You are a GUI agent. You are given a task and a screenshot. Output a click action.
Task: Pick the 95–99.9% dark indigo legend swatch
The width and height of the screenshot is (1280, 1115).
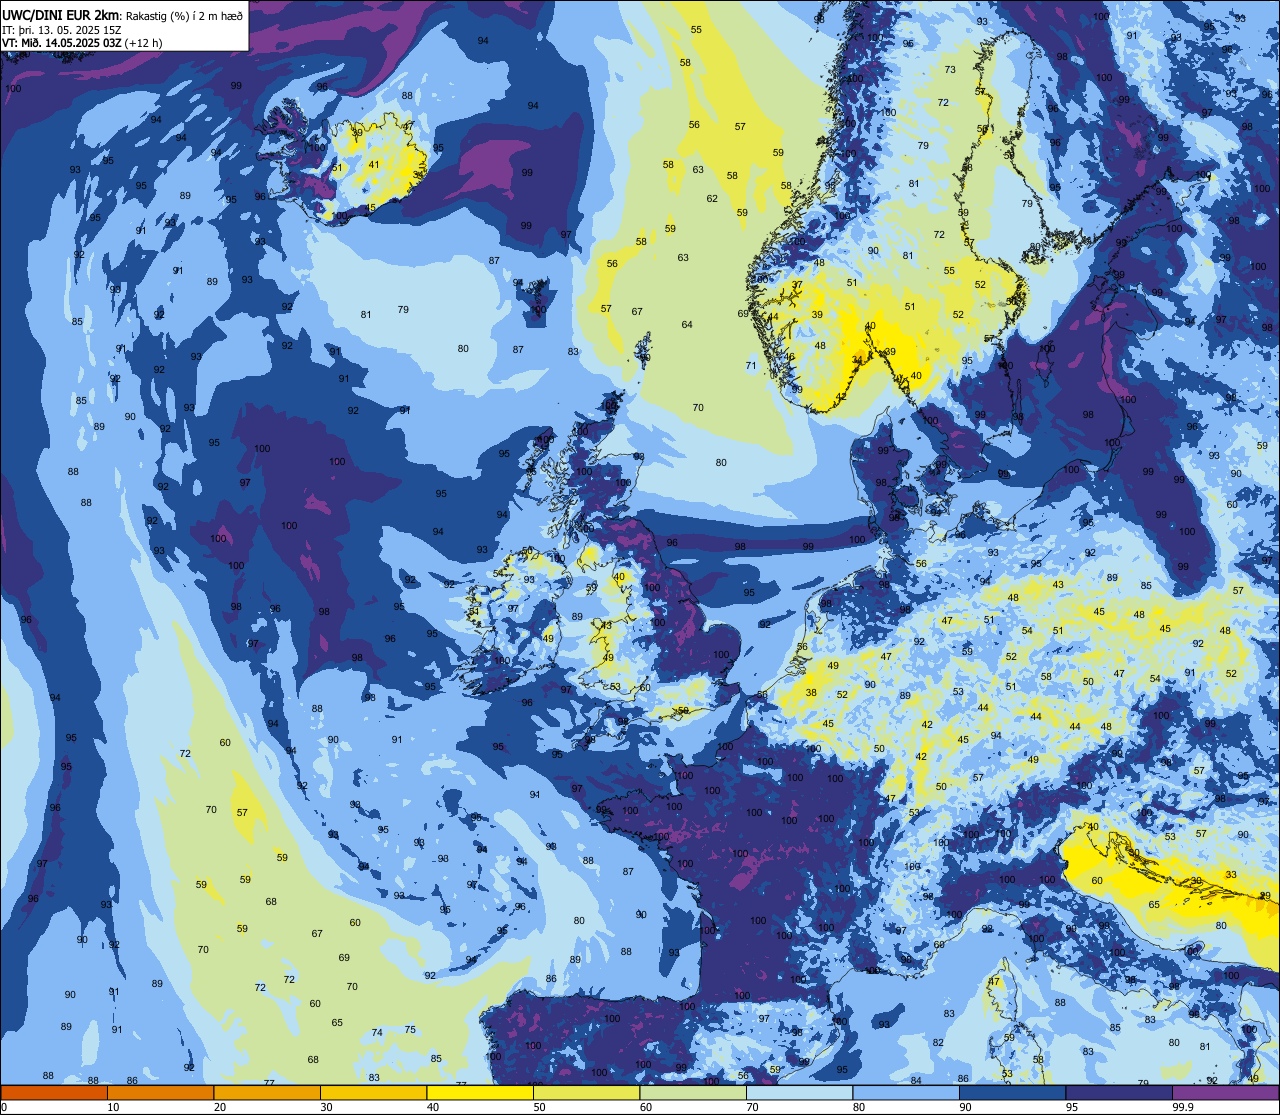(x=1119, y=1093)
